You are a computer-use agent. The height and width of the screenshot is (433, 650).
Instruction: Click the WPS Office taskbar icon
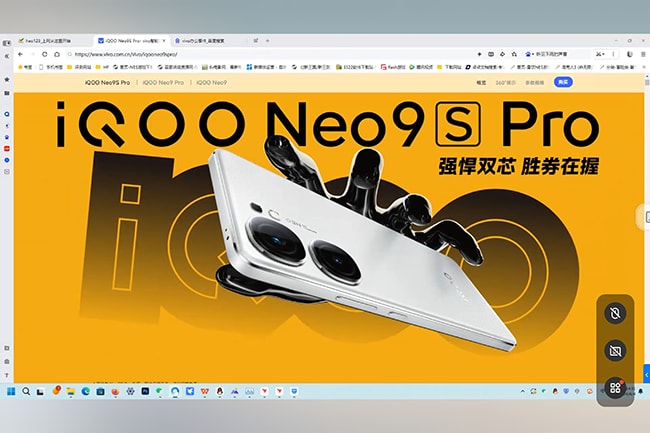204,390
